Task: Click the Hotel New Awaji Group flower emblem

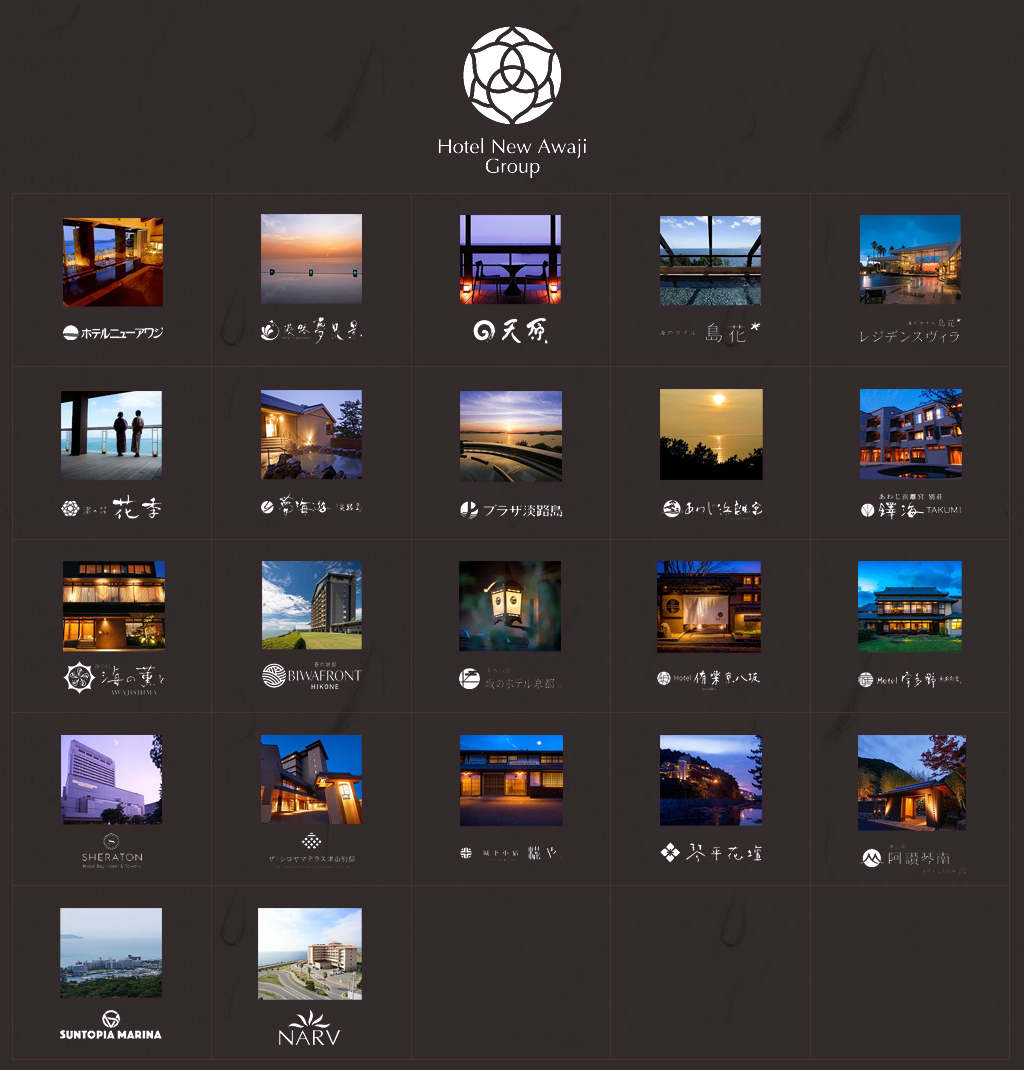Action: (x=512, y=75)
